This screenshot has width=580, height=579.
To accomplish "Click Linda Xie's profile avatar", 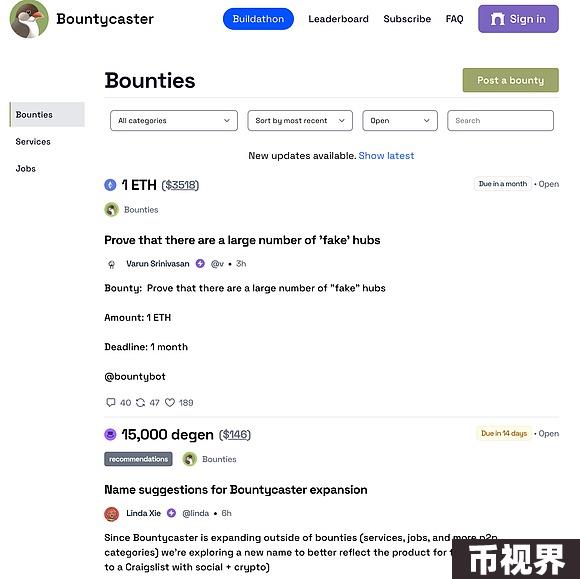I will [111, 514].
